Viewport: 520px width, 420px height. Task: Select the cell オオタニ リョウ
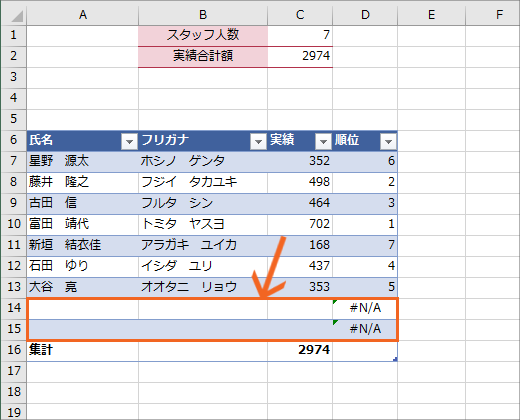click(x=203, y=287)
